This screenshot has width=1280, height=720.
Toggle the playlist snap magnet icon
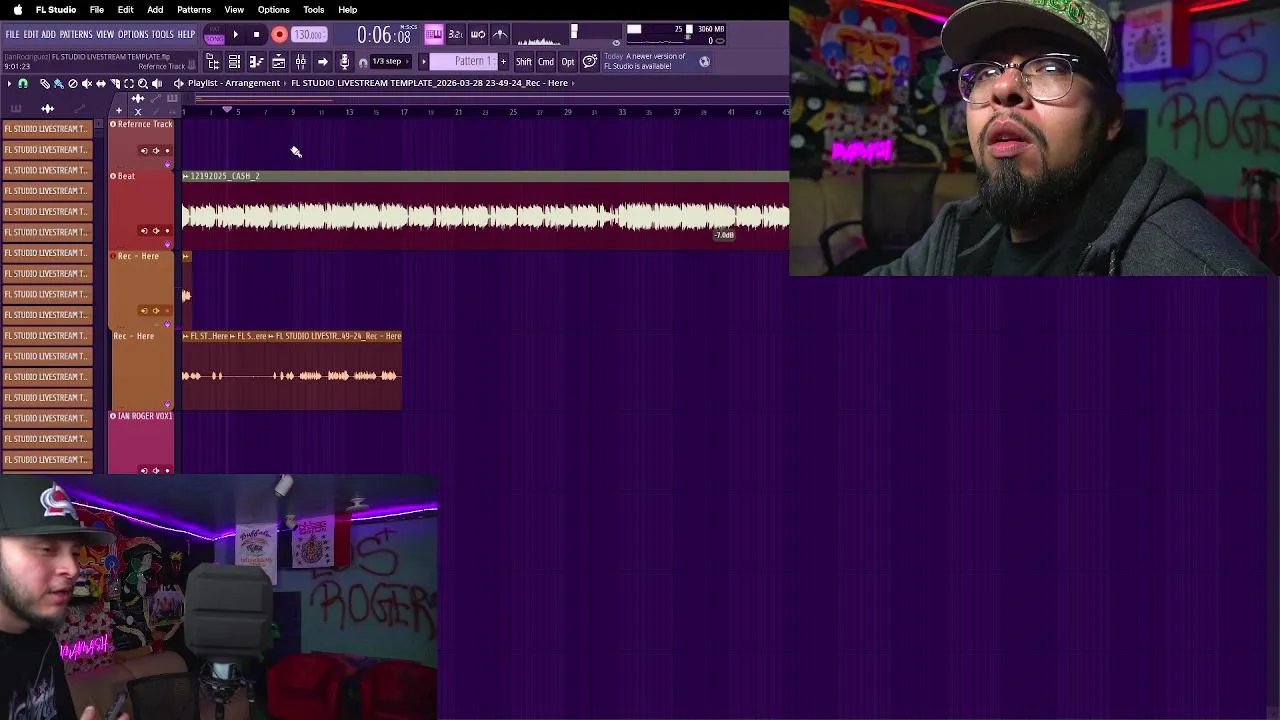[23, 83]
